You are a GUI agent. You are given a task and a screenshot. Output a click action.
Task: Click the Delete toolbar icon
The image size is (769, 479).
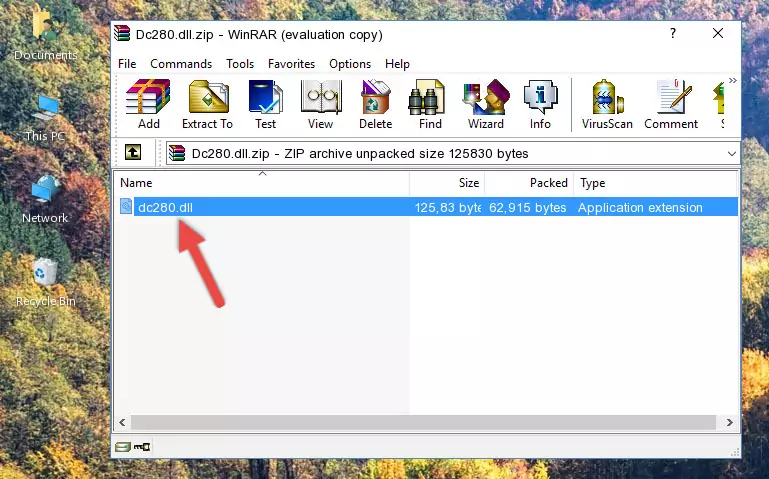pyautogui.click(x=376, y=104)
